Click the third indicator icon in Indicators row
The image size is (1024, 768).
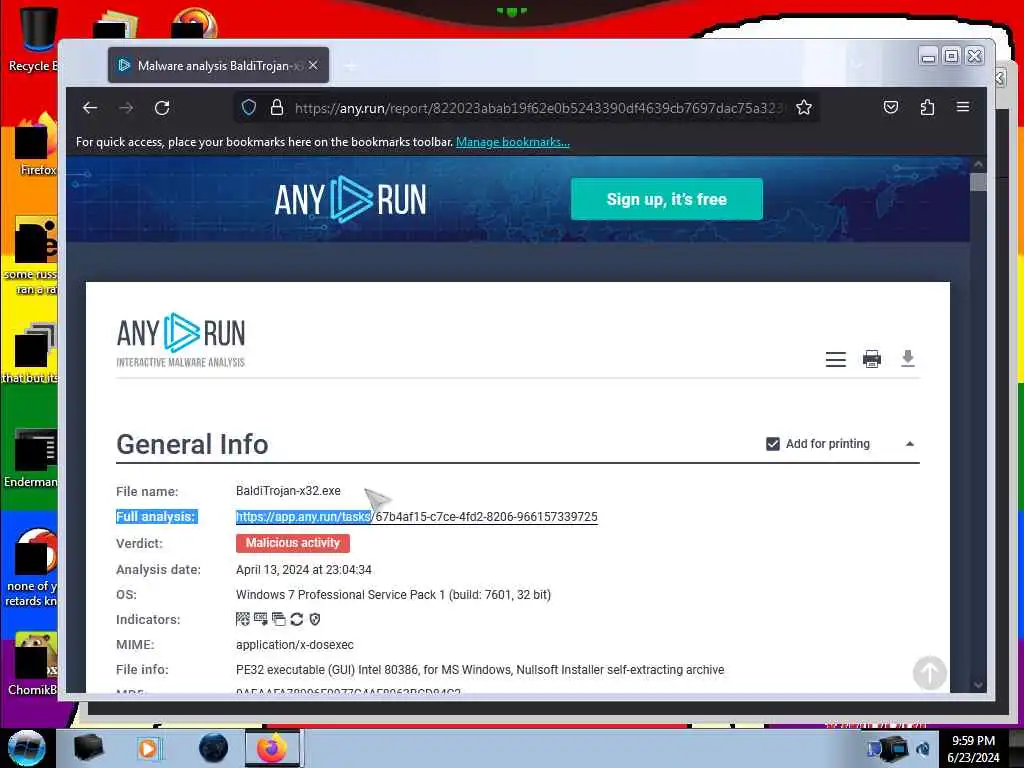point(279,619)
